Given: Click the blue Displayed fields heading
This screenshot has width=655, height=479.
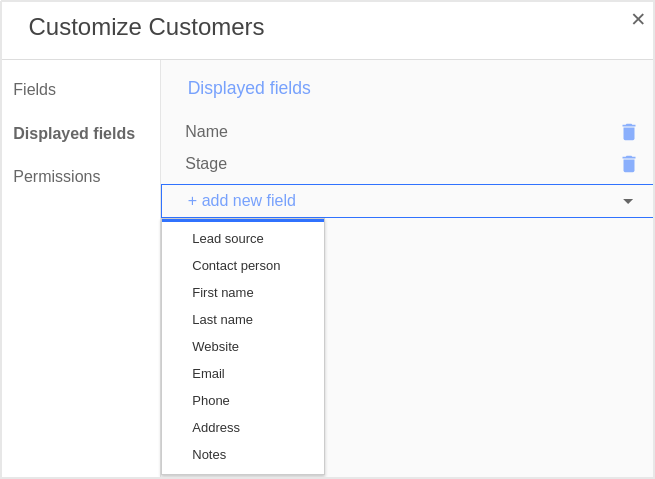Looking at the screenshot, I should (249, 88).
